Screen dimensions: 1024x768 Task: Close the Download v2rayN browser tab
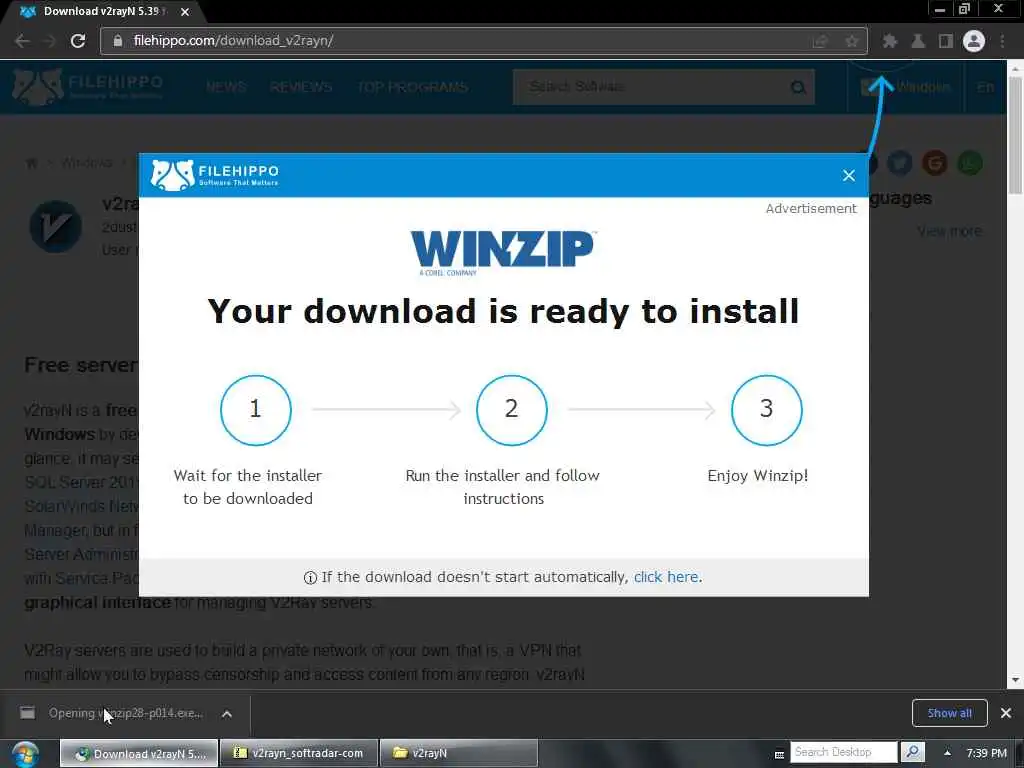(x=185, y=12)
